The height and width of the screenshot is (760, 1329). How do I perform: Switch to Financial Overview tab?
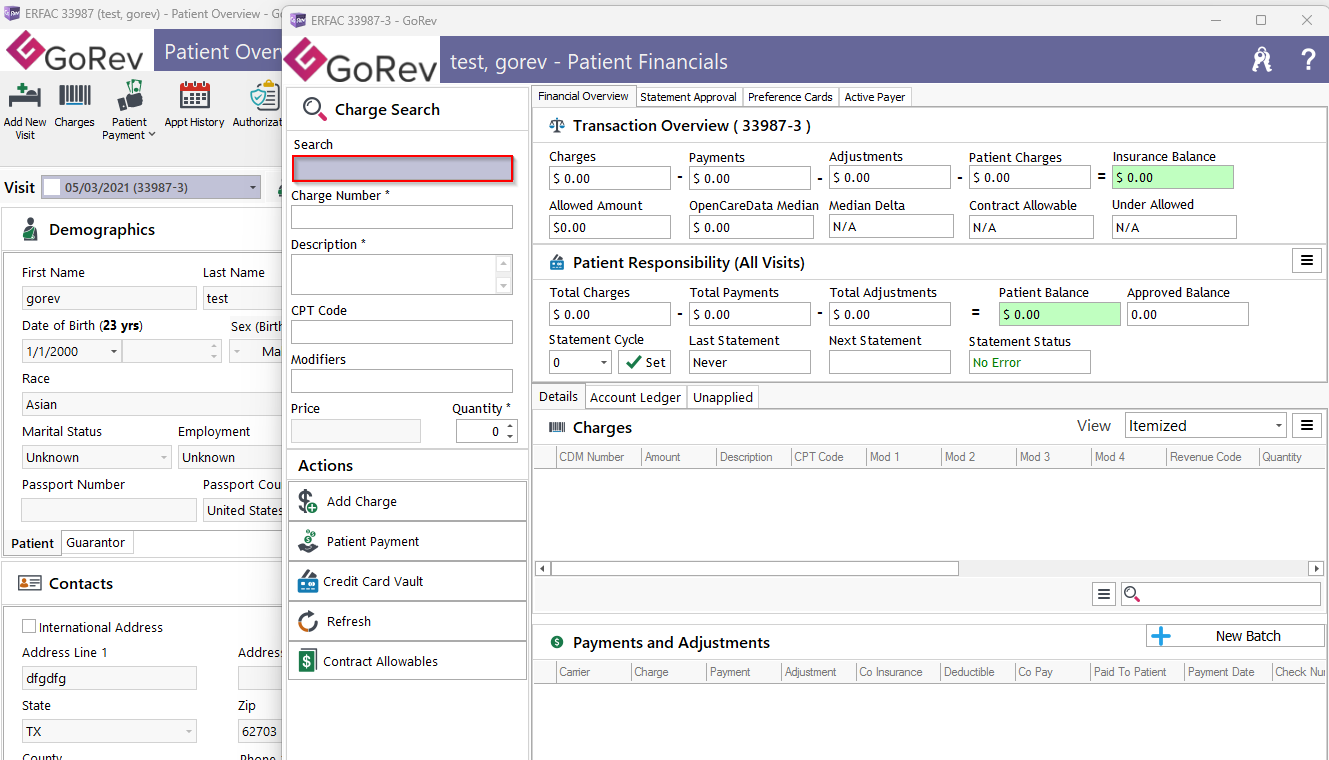coord(583,96)
